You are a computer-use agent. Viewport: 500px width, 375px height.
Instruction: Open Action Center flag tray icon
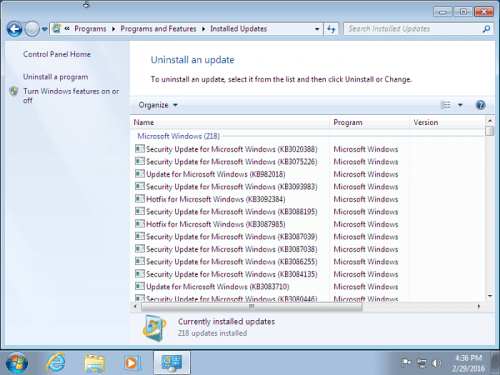[x=406, y=363]
